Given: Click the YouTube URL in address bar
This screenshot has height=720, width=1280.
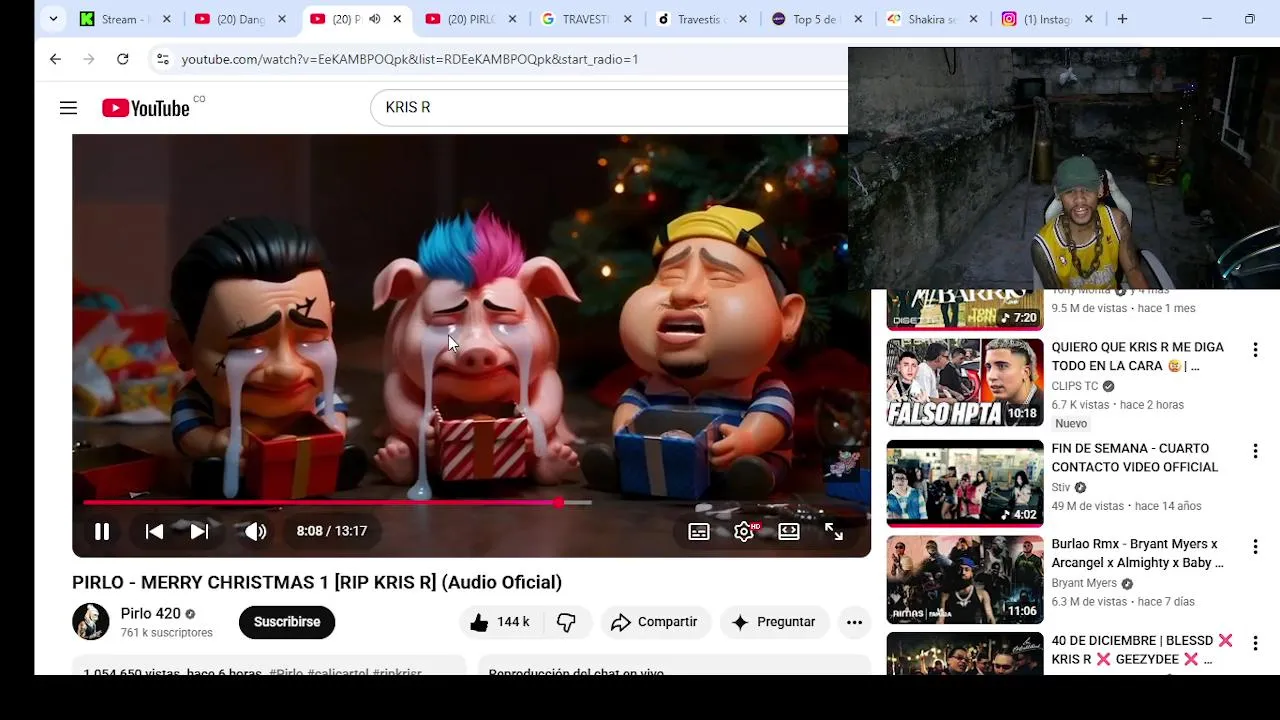Looking at the screenshot, I should (410, 59).
